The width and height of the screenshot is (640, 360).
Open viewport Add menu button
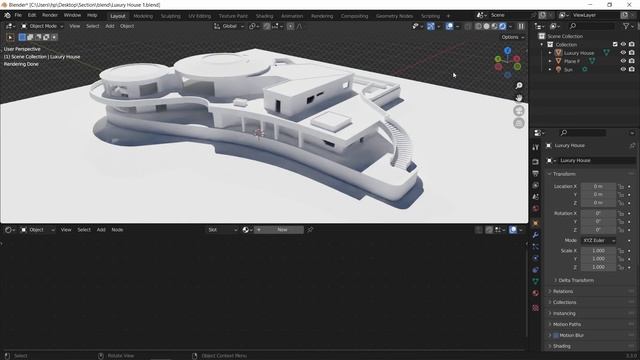(x=110, y=26)
